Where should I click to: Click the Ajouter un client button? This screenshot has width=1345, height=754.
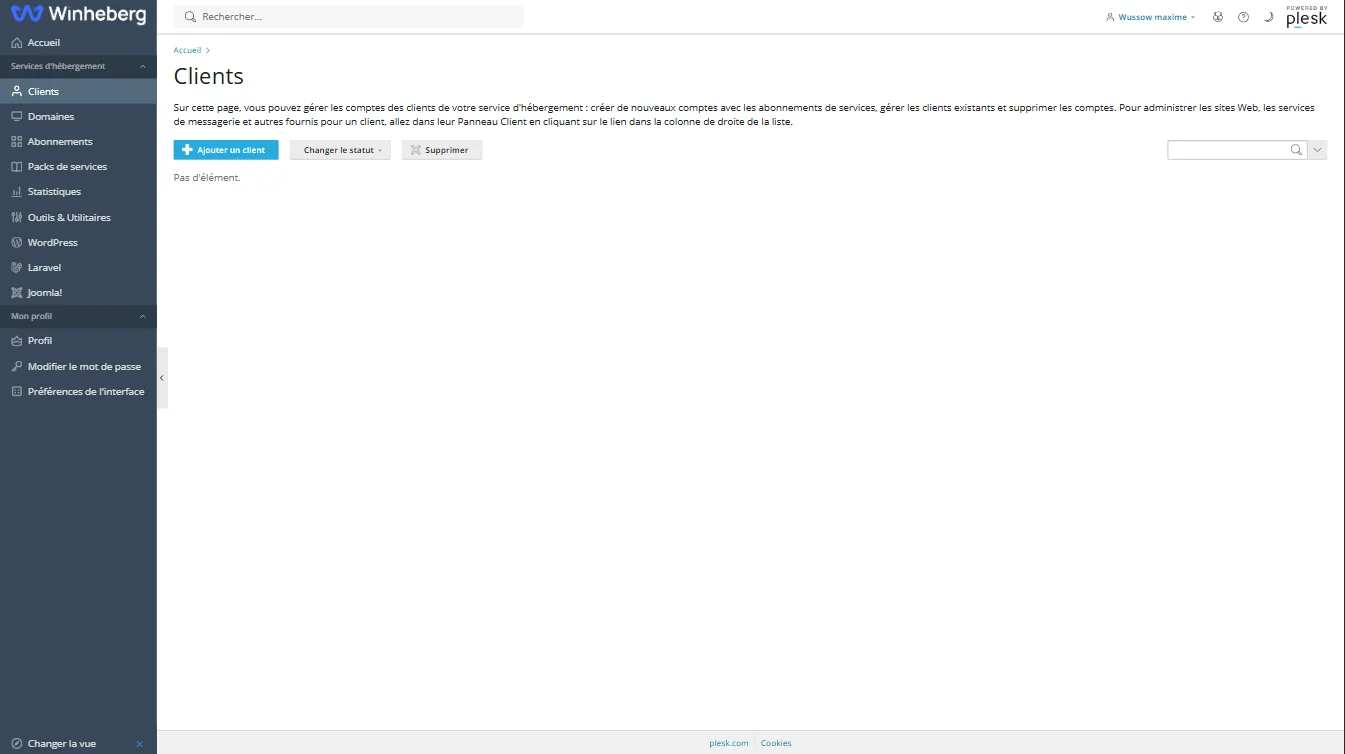[x=226, y=150]
